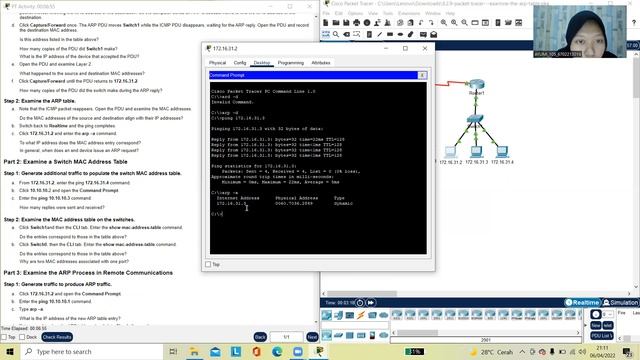
Task: Add a Place Note to workspace
Action: tap(369, 35)
